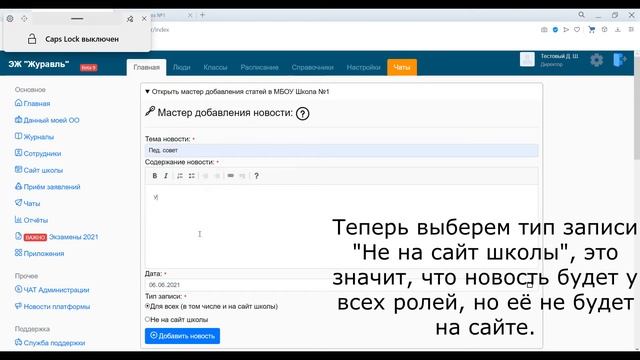The image size is (640, 360).
Task: Open editor help question-mark icon
Action: (x=256, y=176)
